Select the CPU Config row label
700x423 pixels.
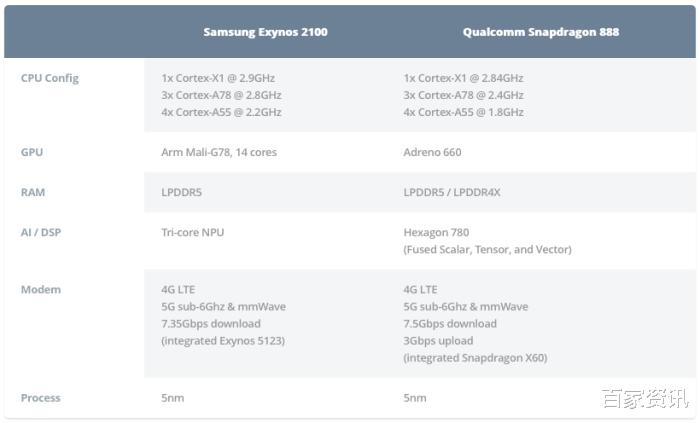[x=50, y=78]
